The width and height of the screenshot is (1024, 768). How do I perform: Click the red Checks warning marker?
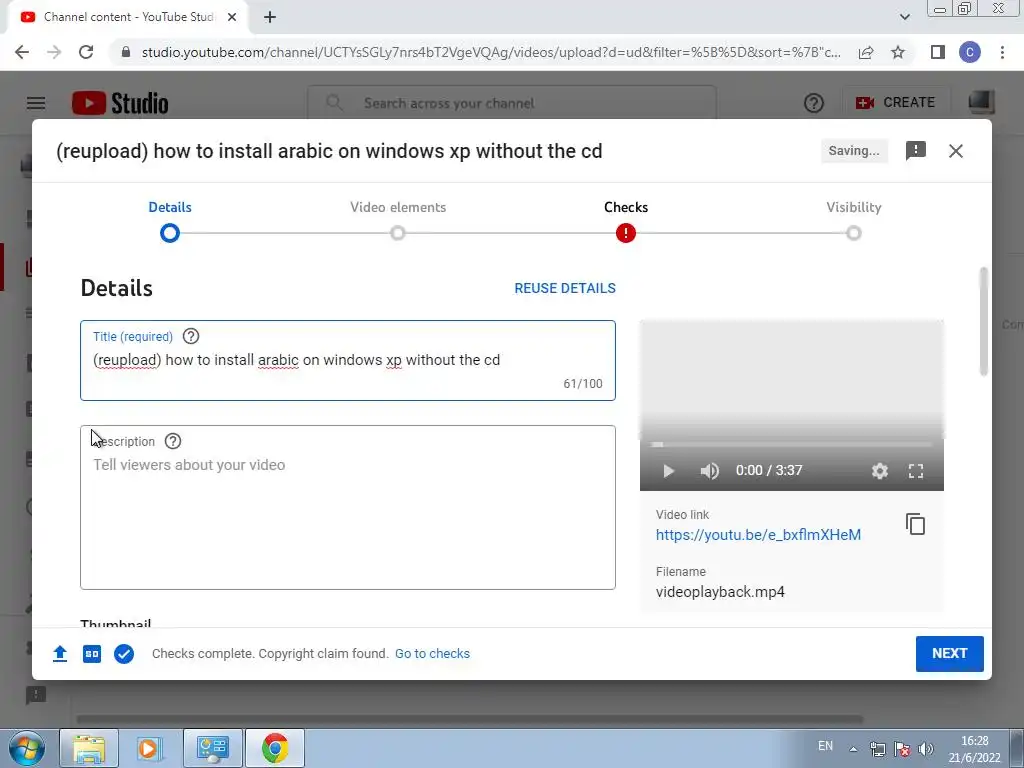point(626,233)
